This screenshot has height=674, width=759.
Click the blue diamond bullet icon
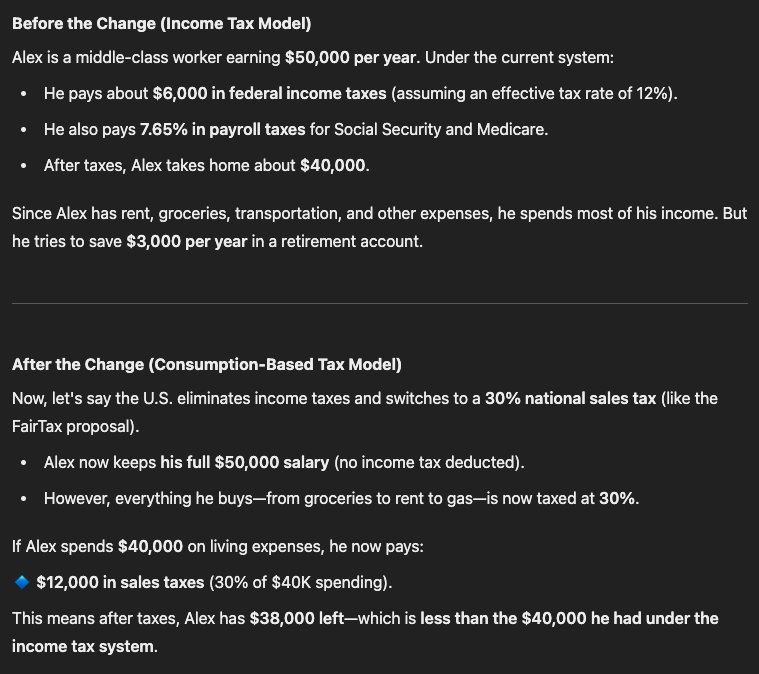(x=22, y=582)
